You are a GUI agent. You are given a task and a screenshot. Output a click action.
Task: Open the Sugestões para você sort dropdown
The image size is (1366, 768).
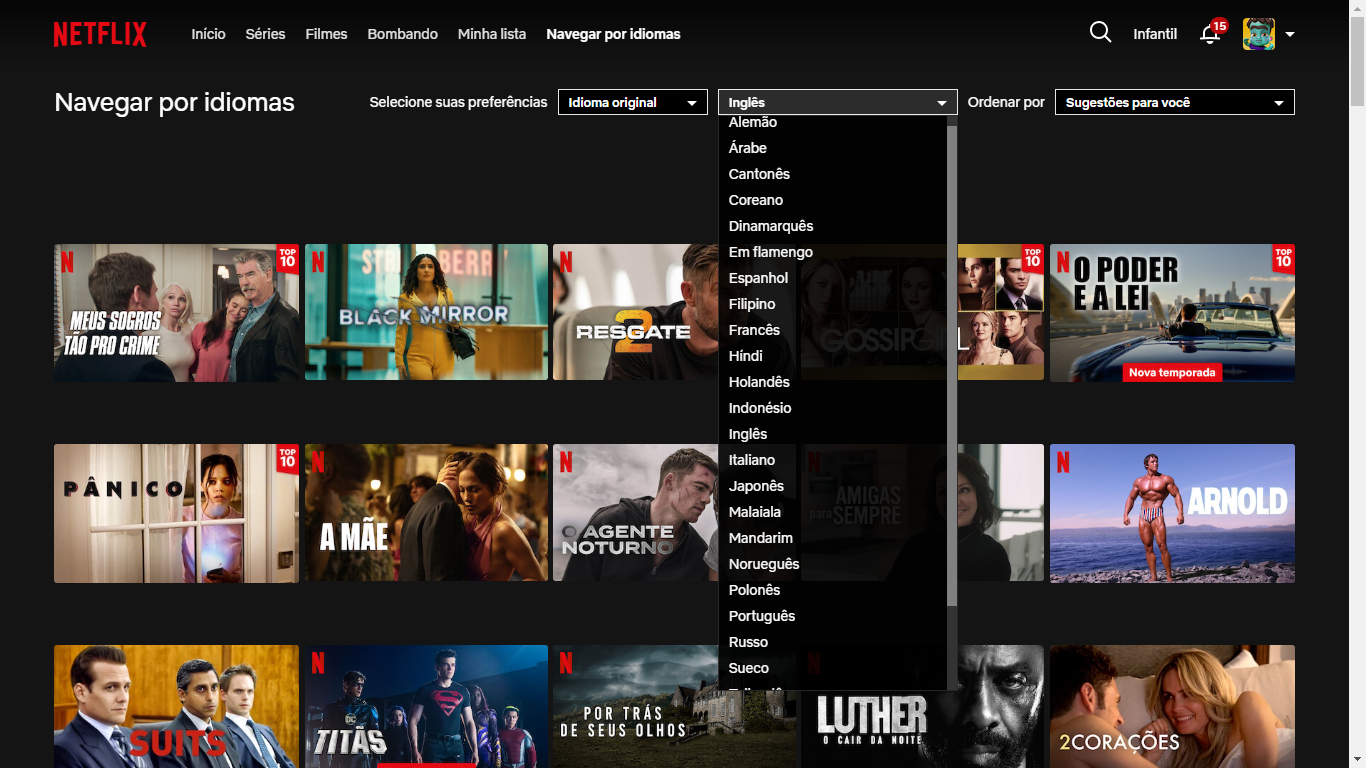tap(1174, 102)
